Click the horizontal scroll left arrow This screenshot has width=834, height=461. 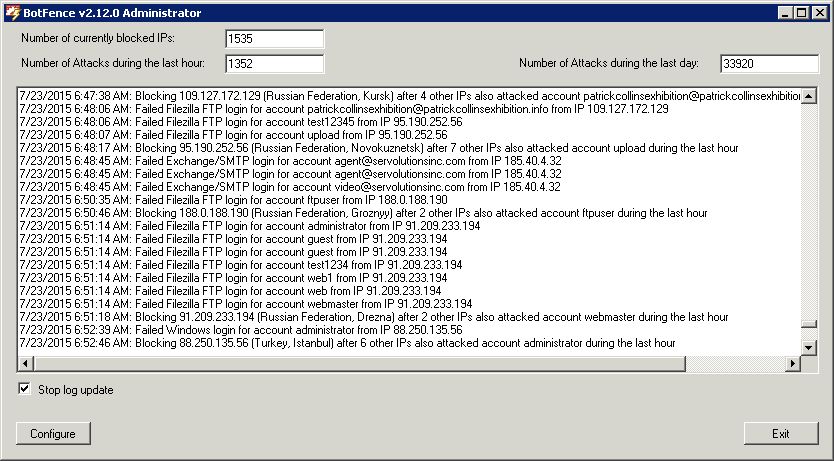[26, 363]
